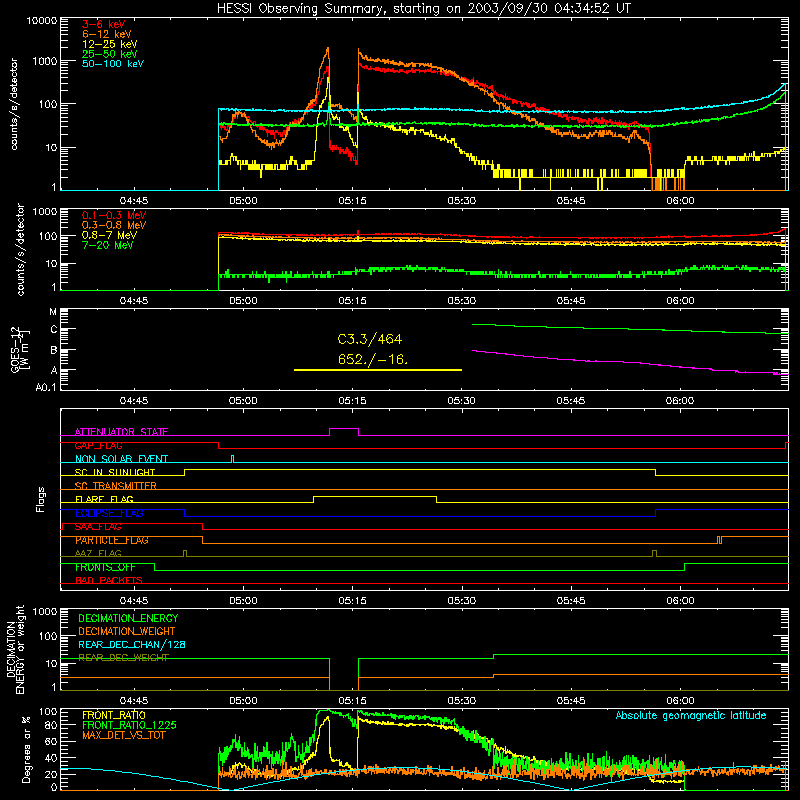Viewport: 800px width, 800px height.
Task: Select the BAD_PACKETS flag label
Action: pyautogui.click(x=109, y=580)
